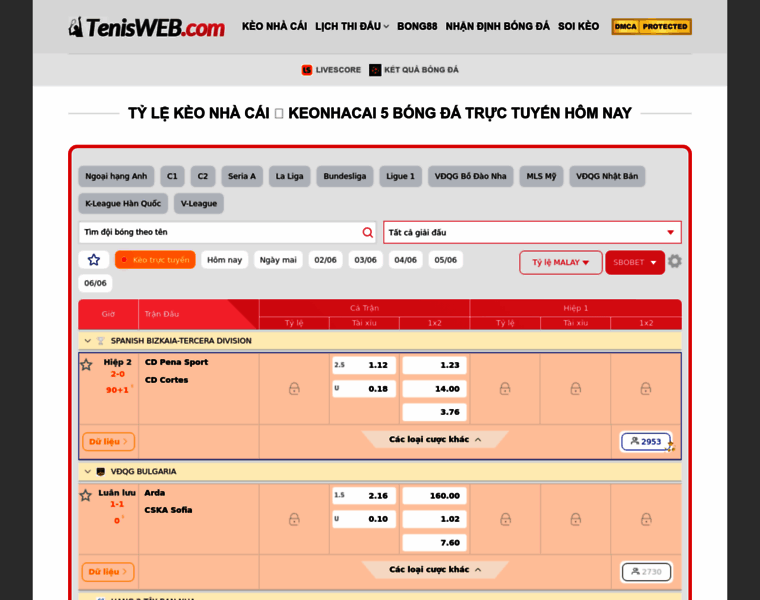Click the TenisWEB.com logo

pyautogui.click(x=147, y=27)
